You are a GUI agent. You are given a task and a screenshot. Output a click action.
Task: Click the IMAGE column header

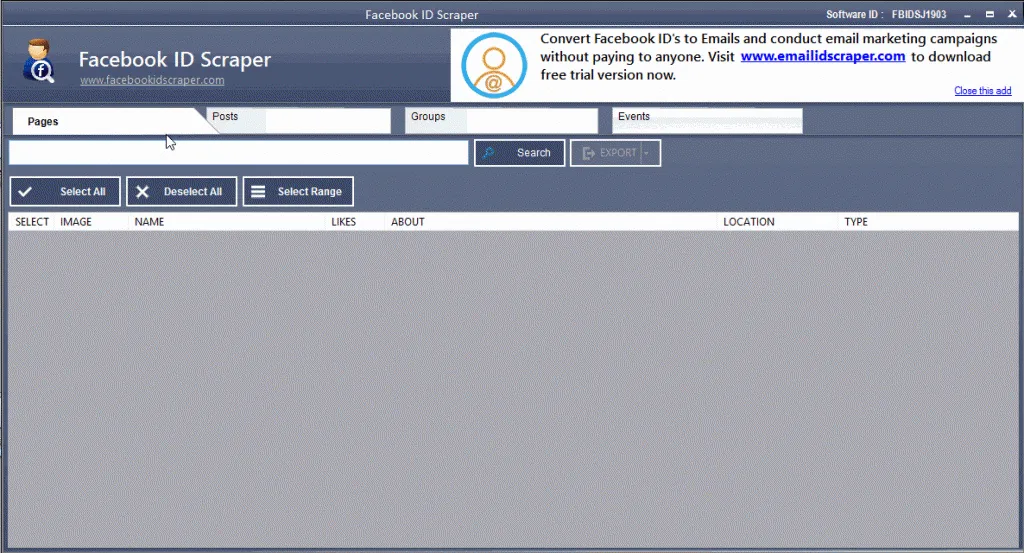click(76, 222)
